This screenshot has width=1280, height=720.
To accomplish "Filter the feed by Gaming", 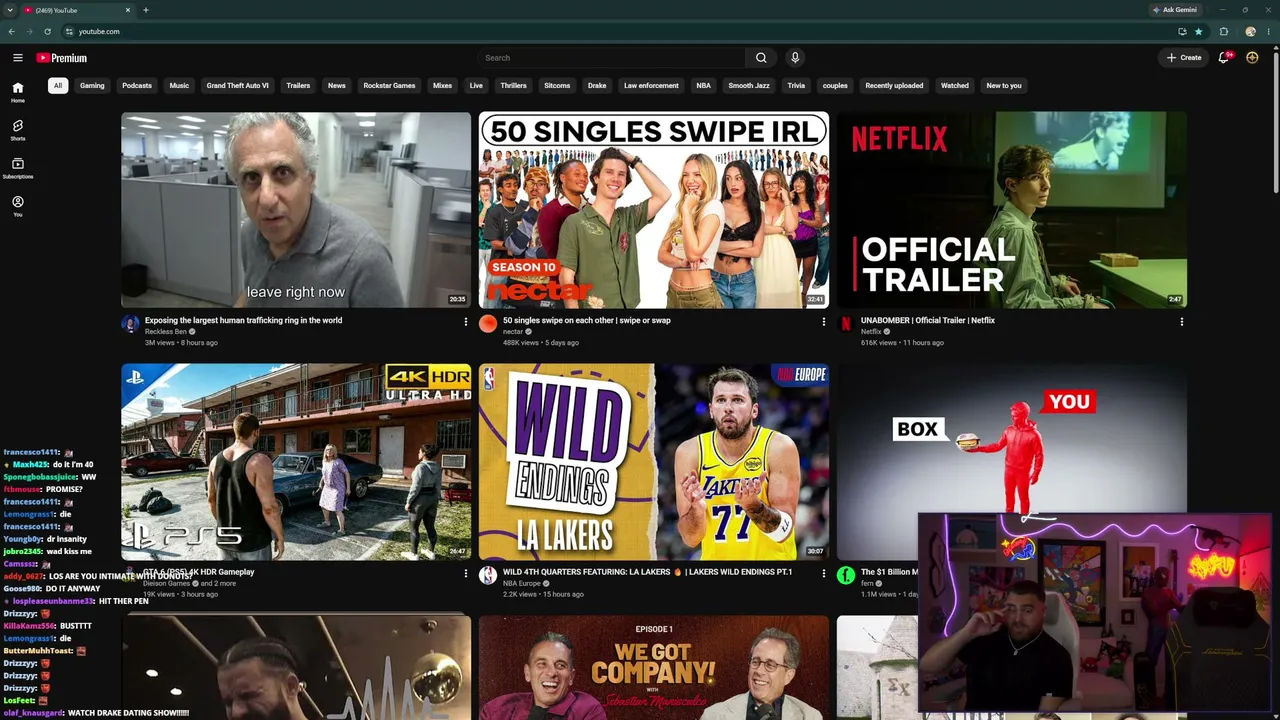I will point(92,86).
